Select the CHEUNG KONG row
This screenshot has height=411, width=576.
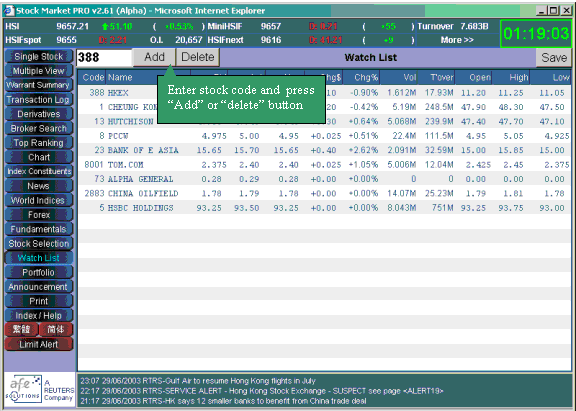click(324, 107)
